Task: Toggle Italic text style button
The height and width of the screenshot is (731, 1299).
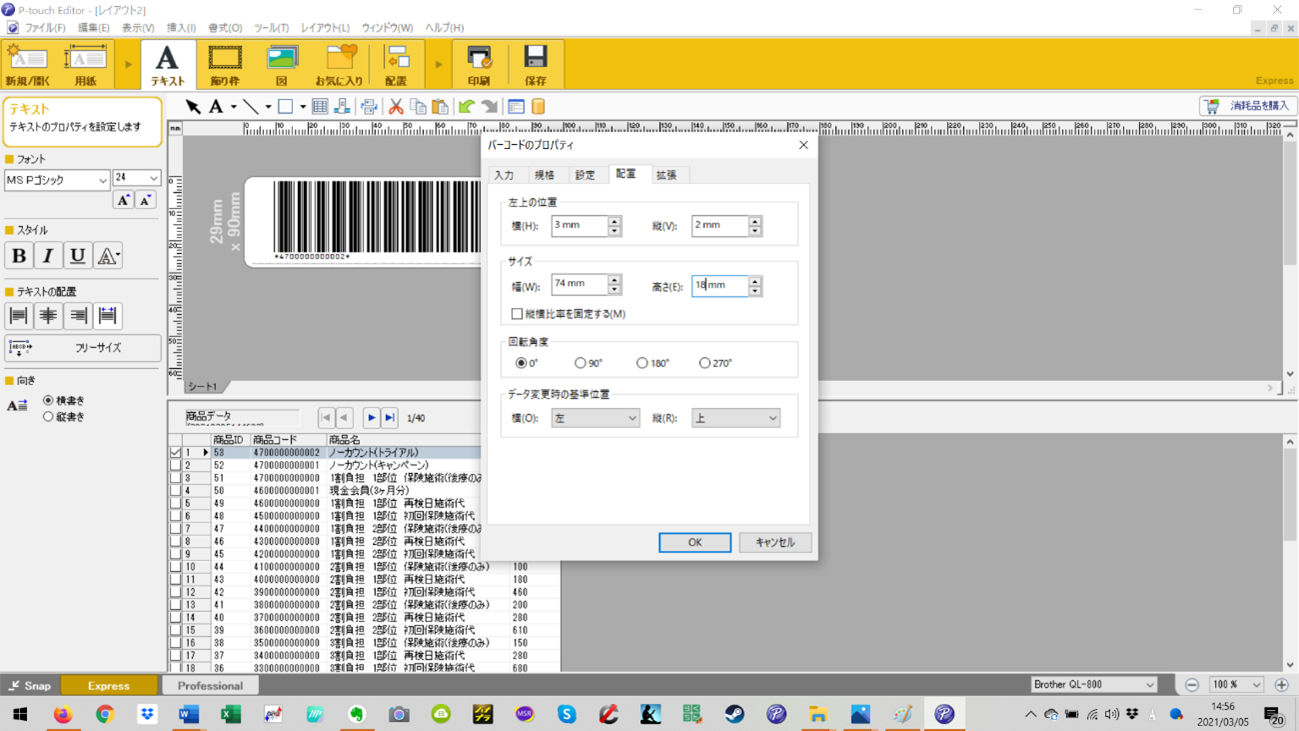Action: [48, 256]
